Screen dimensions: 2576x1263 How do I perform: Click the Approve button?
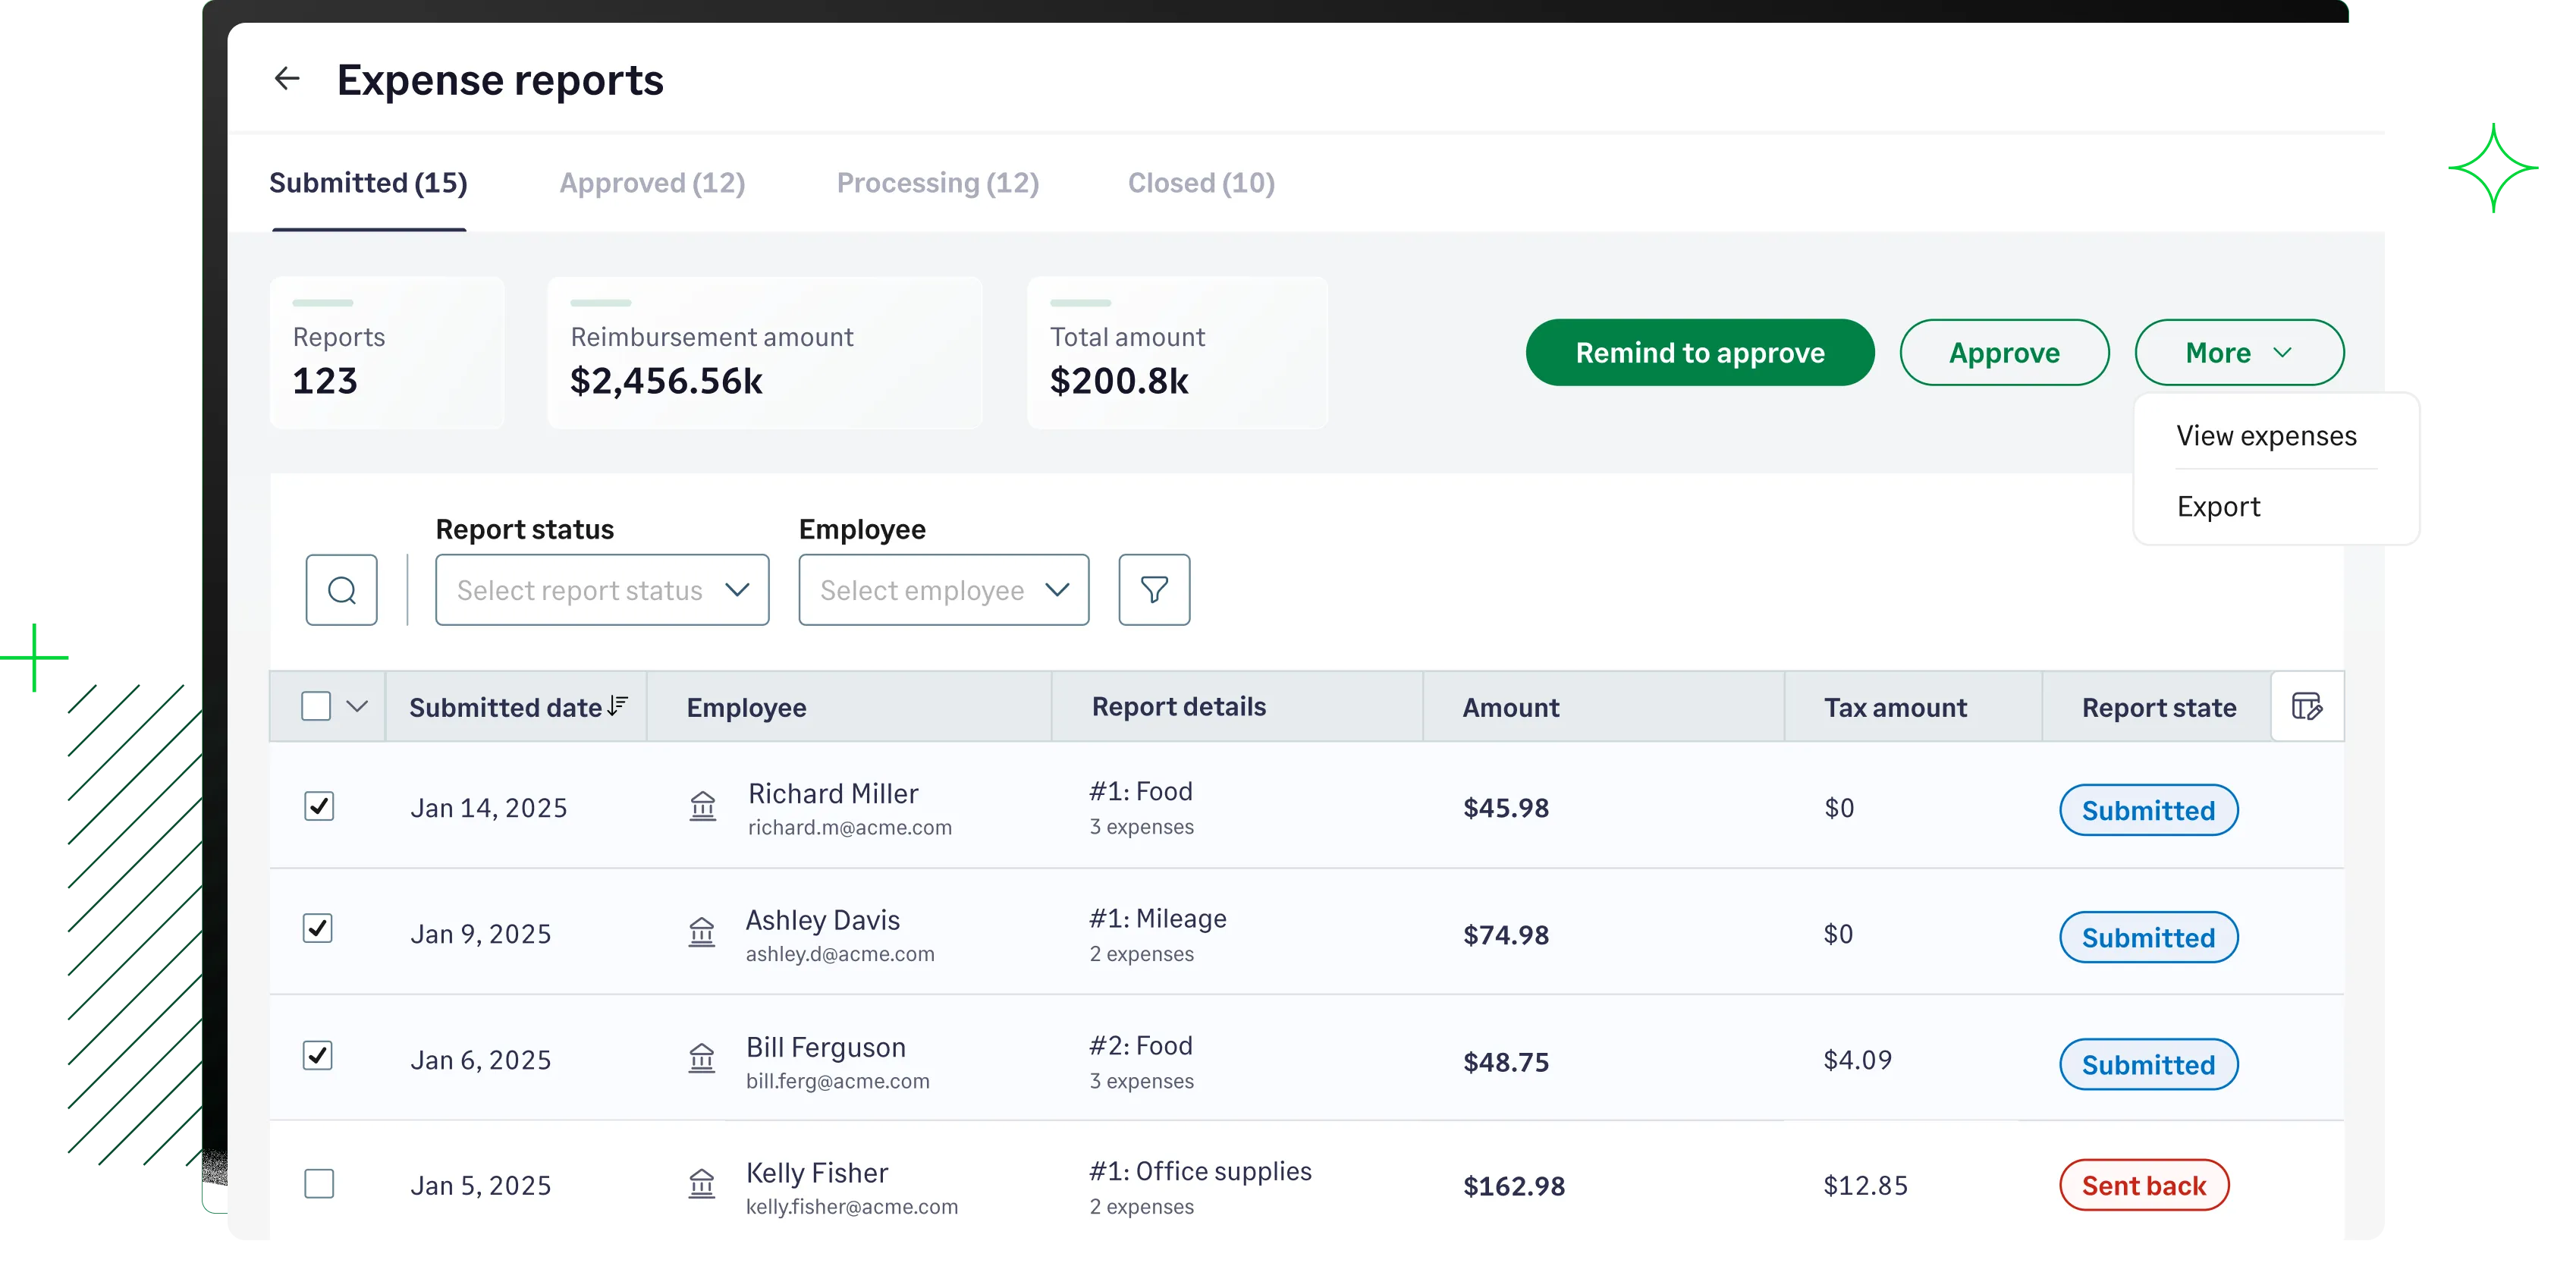pos(2004,352)
